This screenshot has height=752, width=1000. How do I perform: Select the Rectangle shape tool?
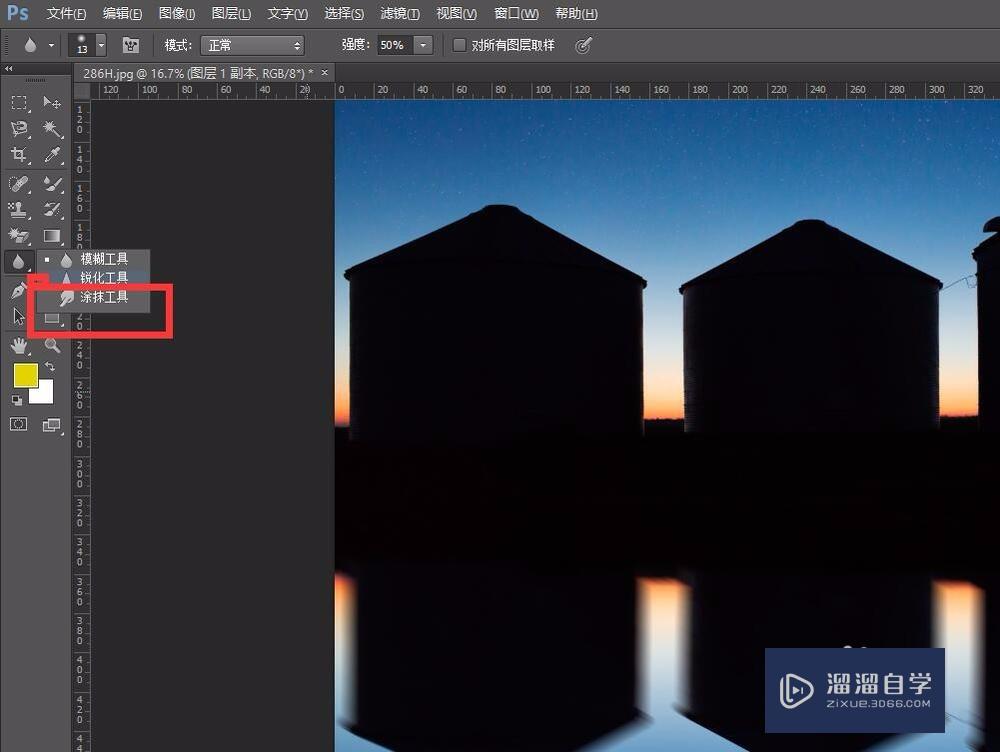52,319
